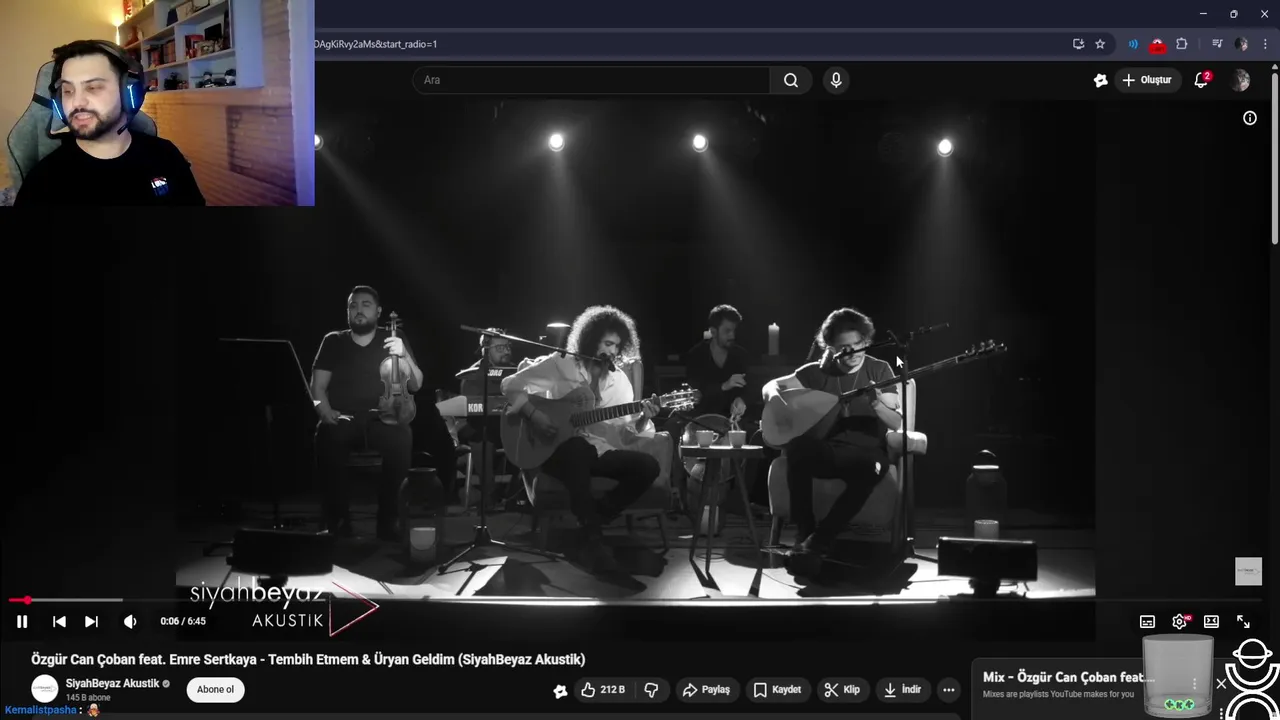Minimize the browser window
This screenshot has height=720, width=1280.
1203,14
